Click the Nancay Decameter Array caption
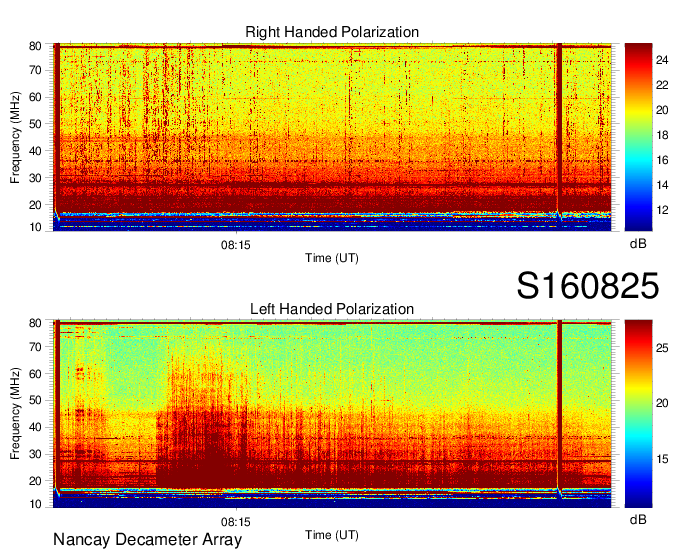Viewport: 680px width, 552px height. click(147, 540)
